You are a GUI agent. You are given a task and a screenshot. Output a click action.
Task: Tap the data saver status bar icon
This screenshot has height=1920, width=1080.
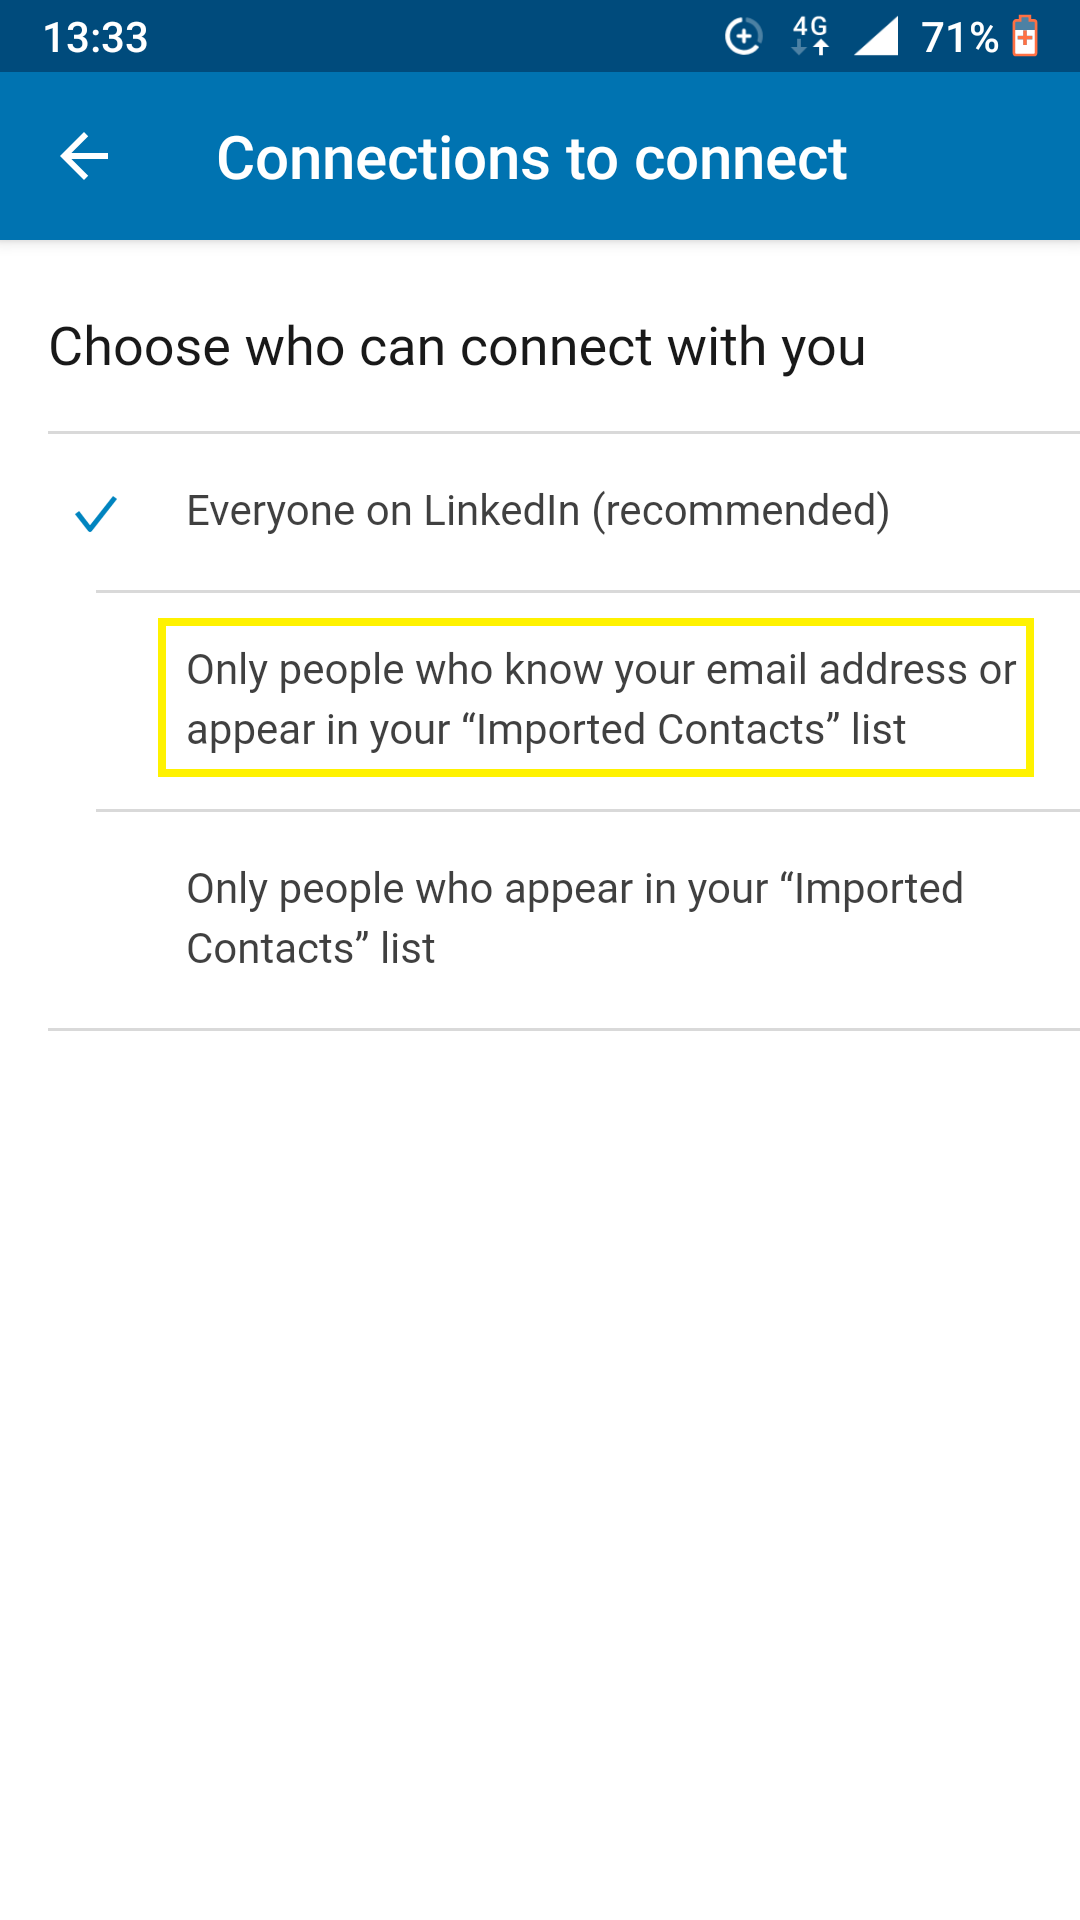pyautogui.click(x=743, y=37)
